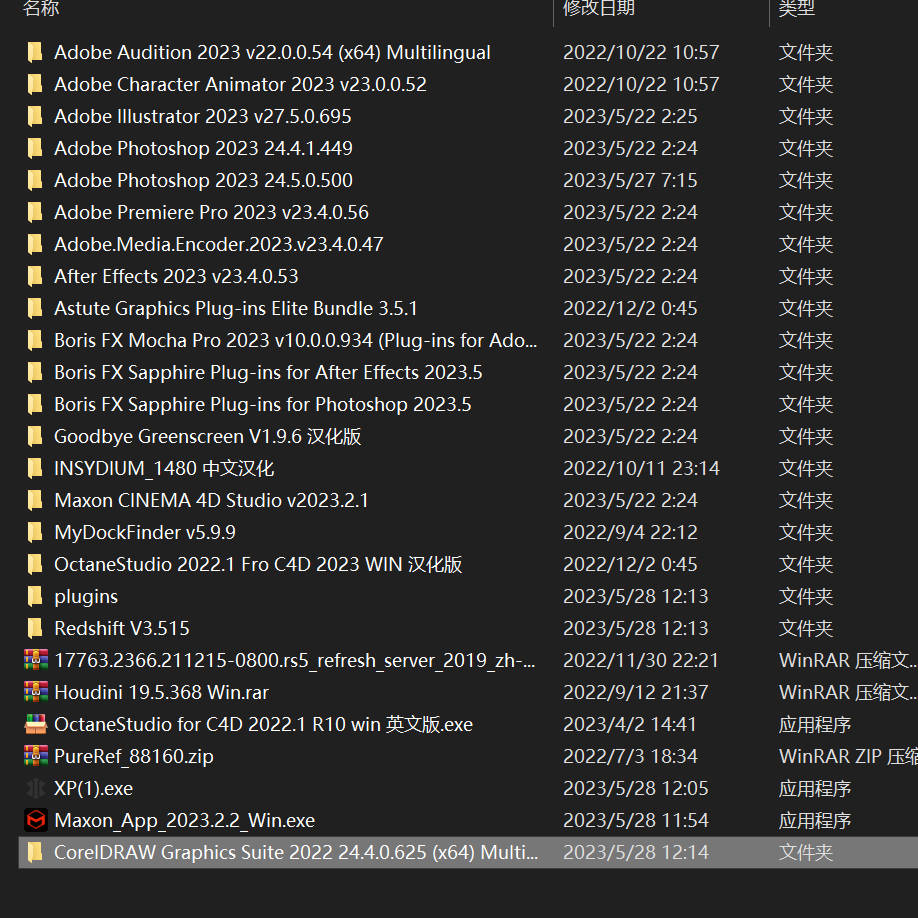Image resolution: width=918 pixels, height=918 pixels.
Task: Select the After Effects 2023 v23.4.0.53 folder
Action: click(176, 276)
